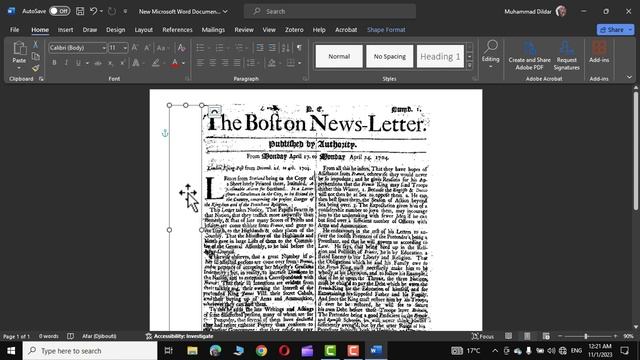Click the Text Effects glowing A icon

click(x=136, y=63)
